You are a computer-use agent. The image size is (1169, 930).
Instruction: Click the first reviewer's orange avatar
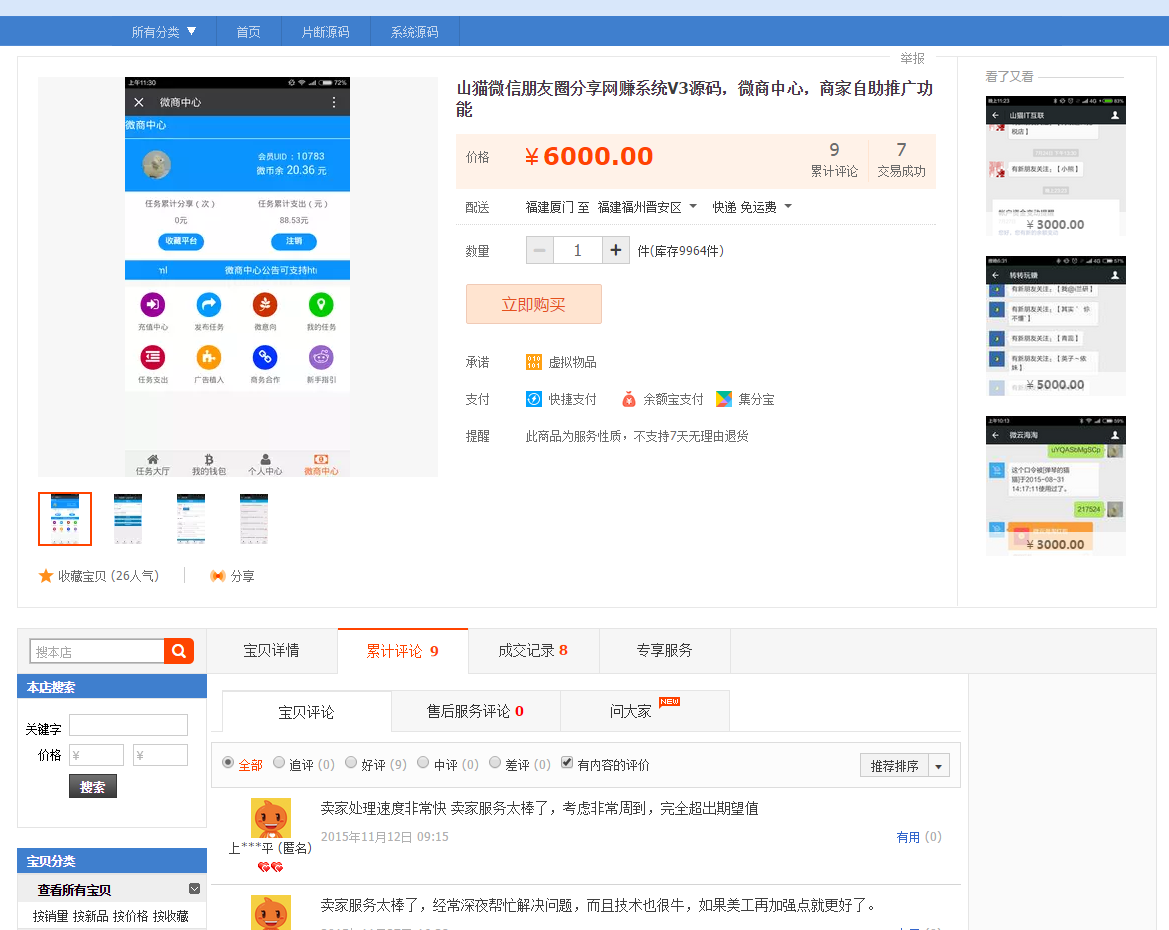[x=271, y=818]
